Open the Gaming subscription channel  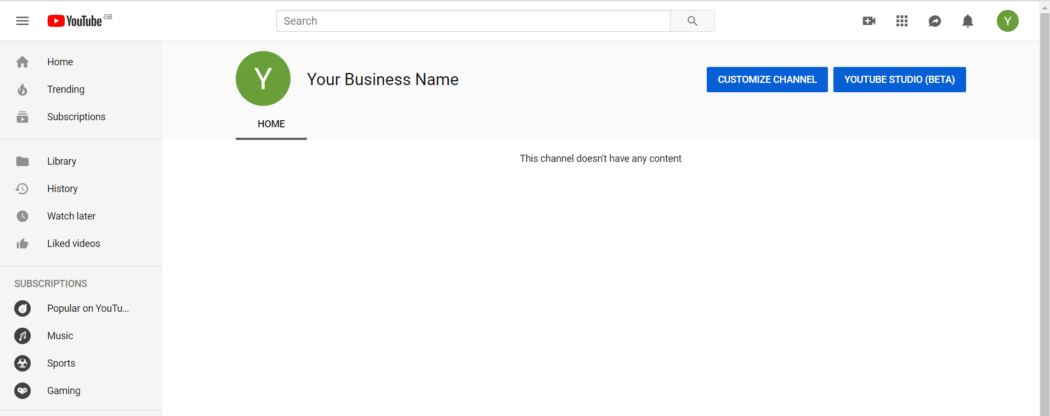coord(64,391)
